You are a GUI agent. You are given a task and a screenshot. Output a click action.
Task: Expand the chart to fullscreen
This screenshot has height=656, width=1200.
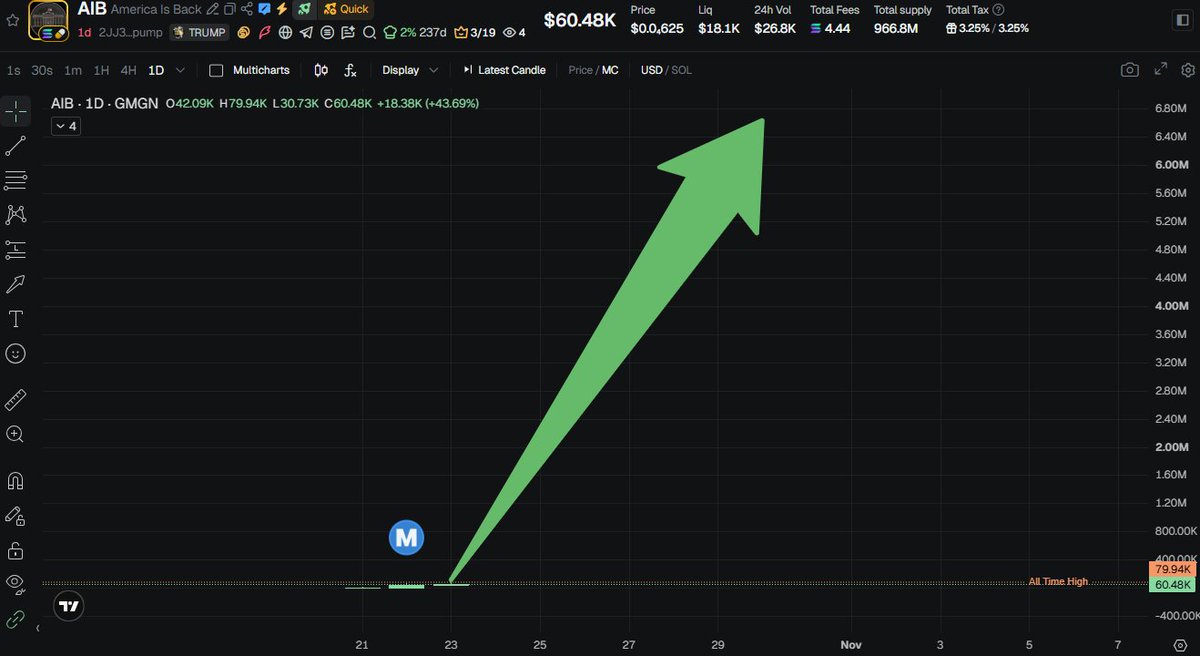[x=1160, y=70]
